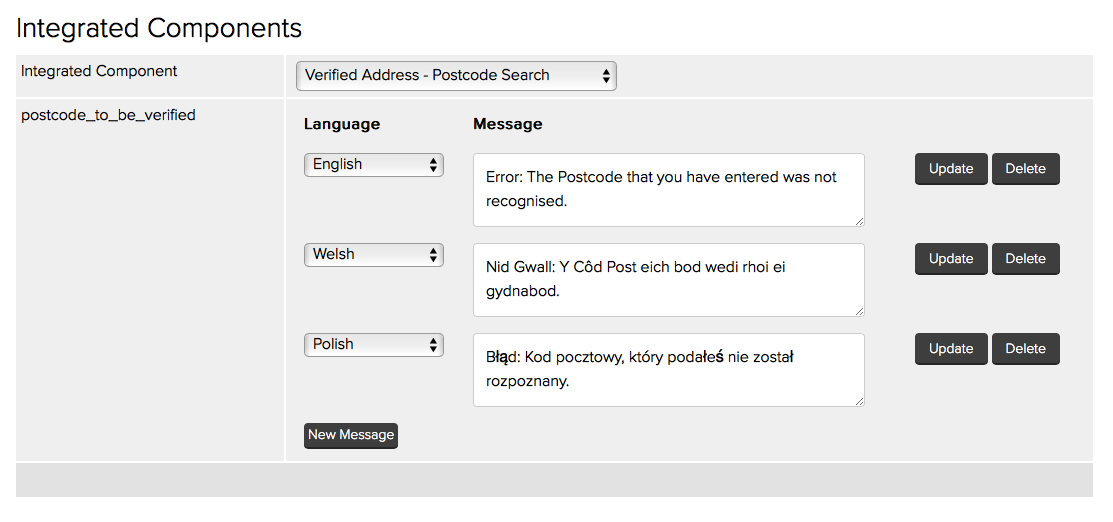The height and width of the screenshot is (522, 1113).
Task: Remove the Welsh message with Delete
Action: click(1025, 259)
